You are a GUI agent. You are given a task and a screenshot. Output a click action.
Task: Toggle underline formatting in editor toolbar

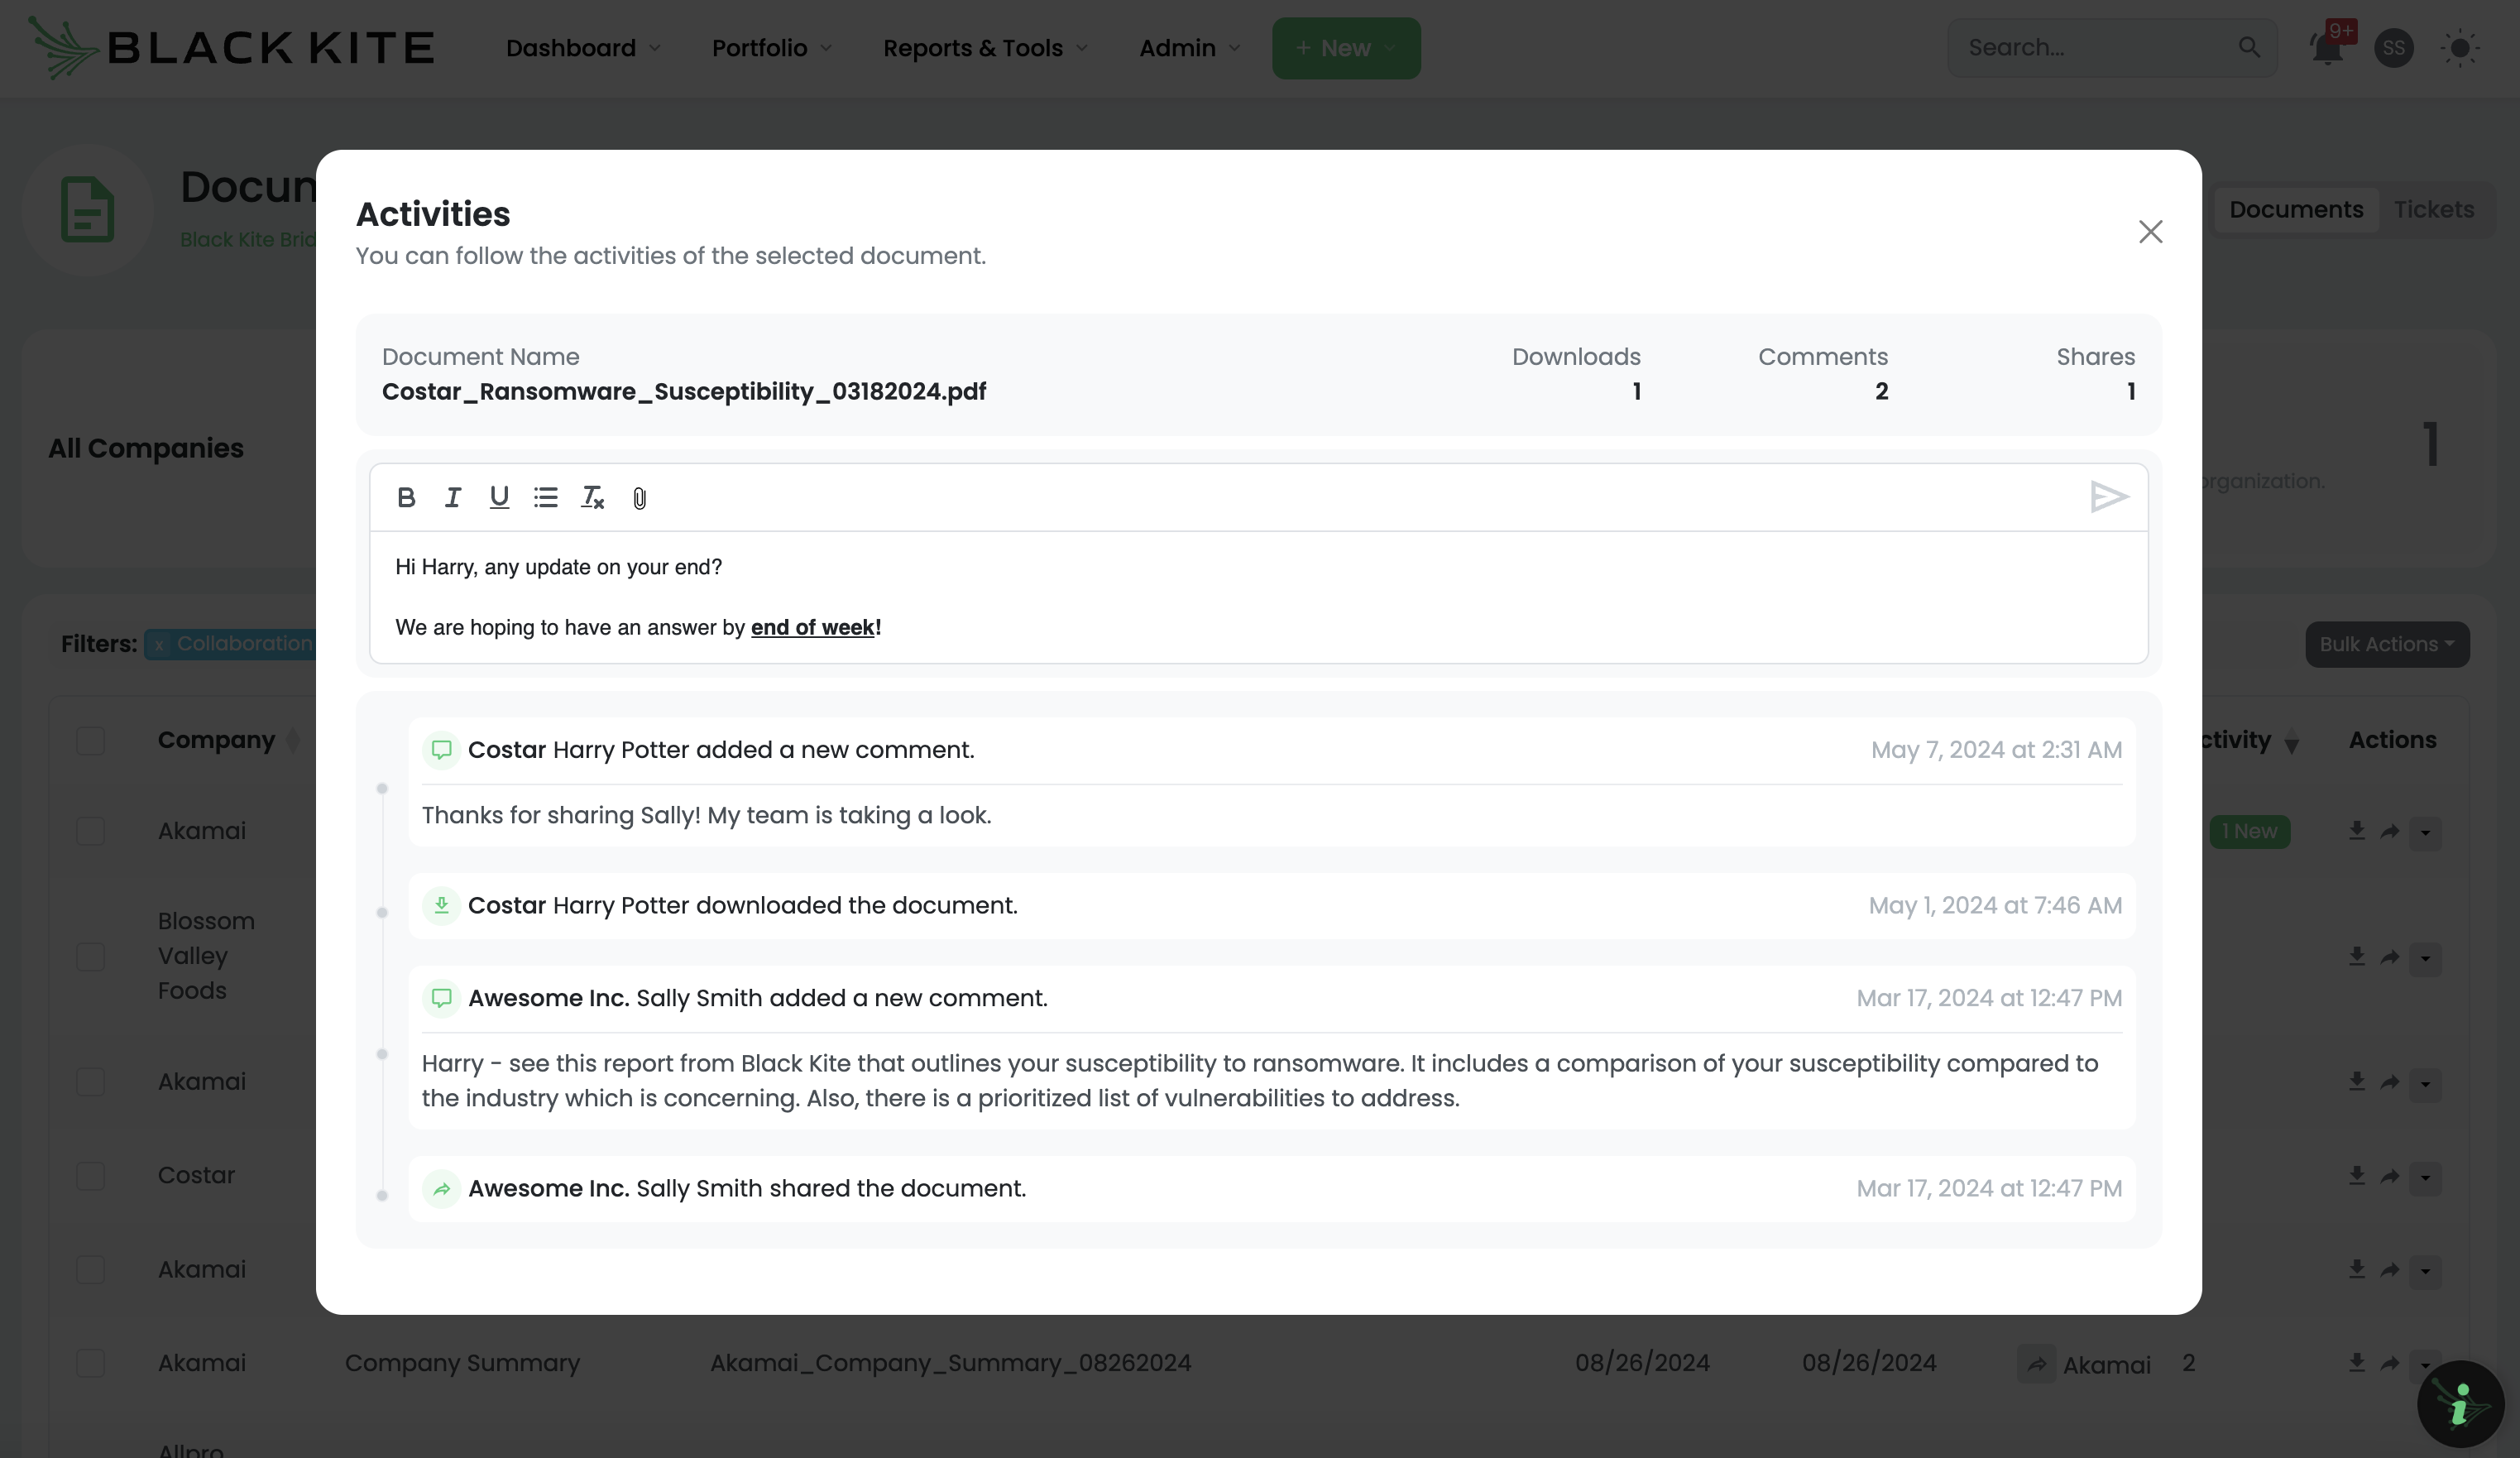(x=499, y=497)
